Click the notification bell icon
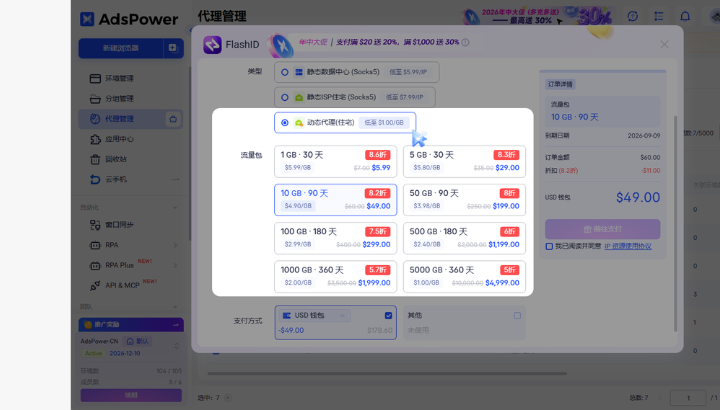 tap(685, 17)
